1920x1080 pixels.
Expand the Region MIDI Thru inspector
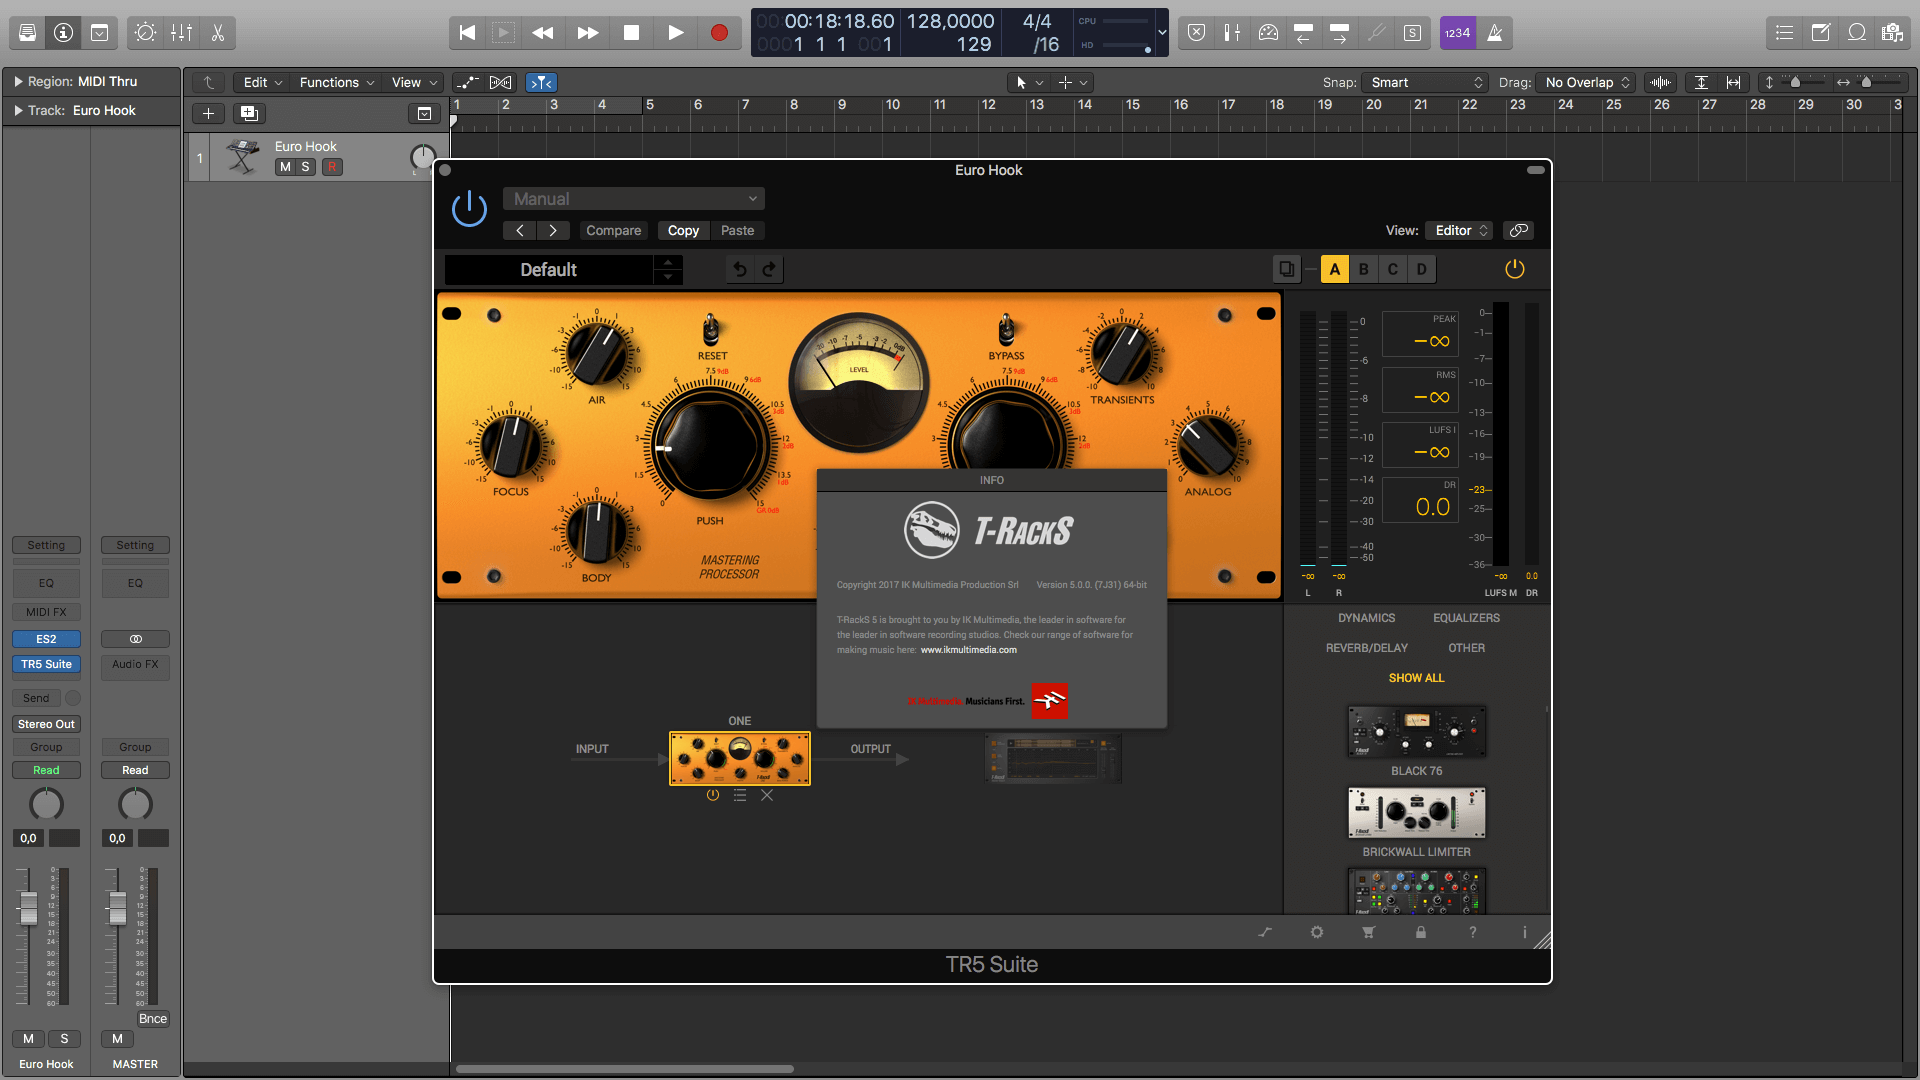(18, 81)
